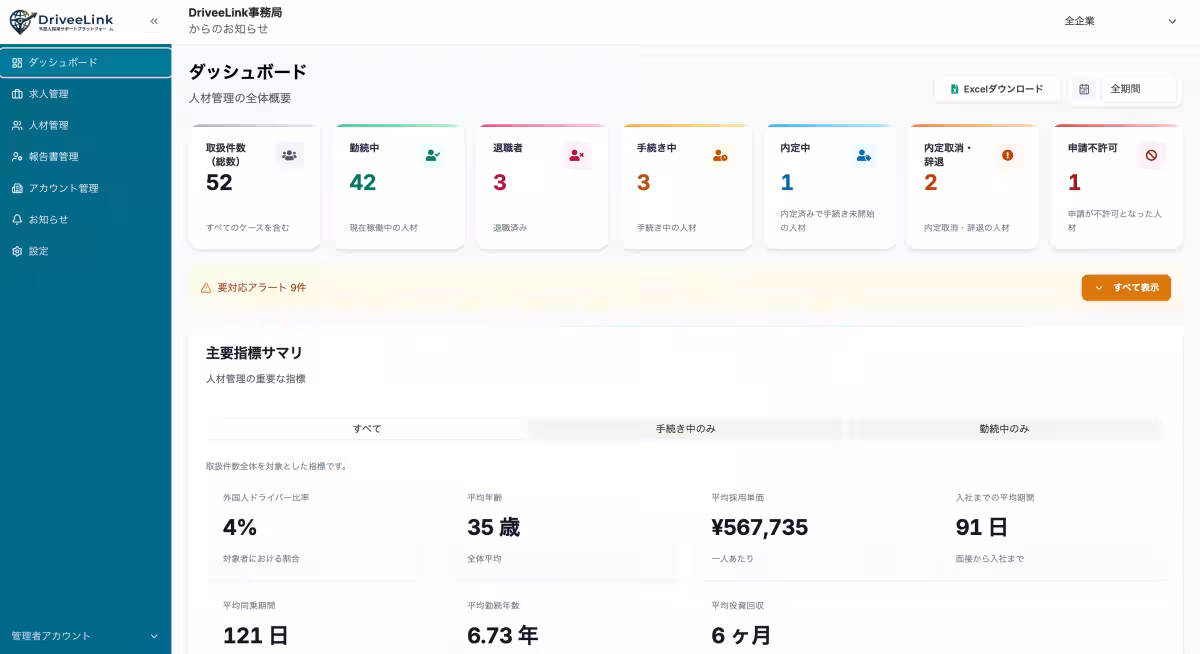Click the 外国人ドライバー比率 4% metric
1200x654 pixels.
pyautogui.click(x=321, y=528)
